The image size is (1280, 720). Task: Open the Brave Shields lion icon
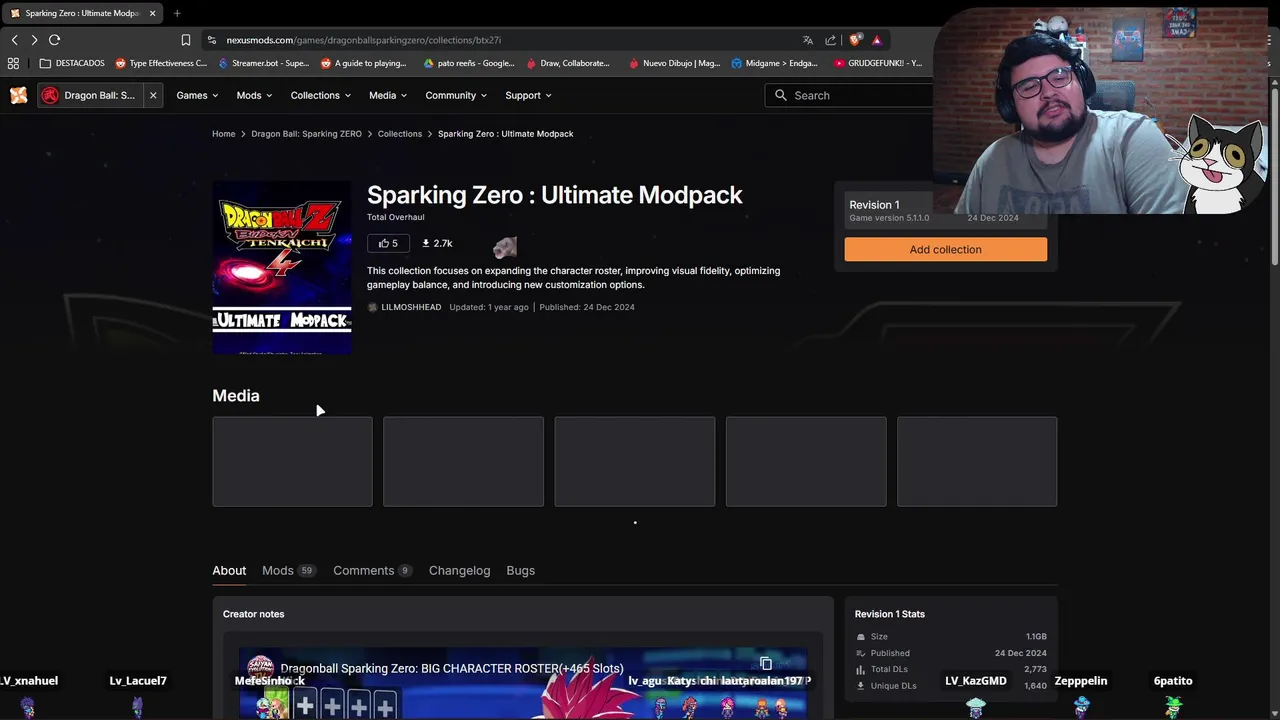[x=855, y=40]
